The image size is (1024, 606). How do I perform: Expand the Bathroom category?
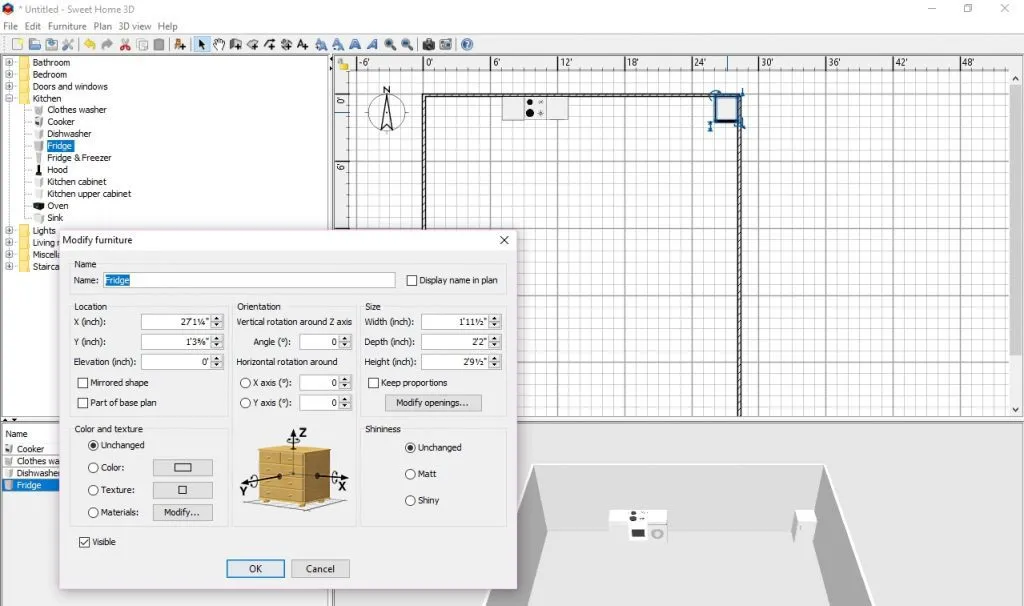coord(10,62)
